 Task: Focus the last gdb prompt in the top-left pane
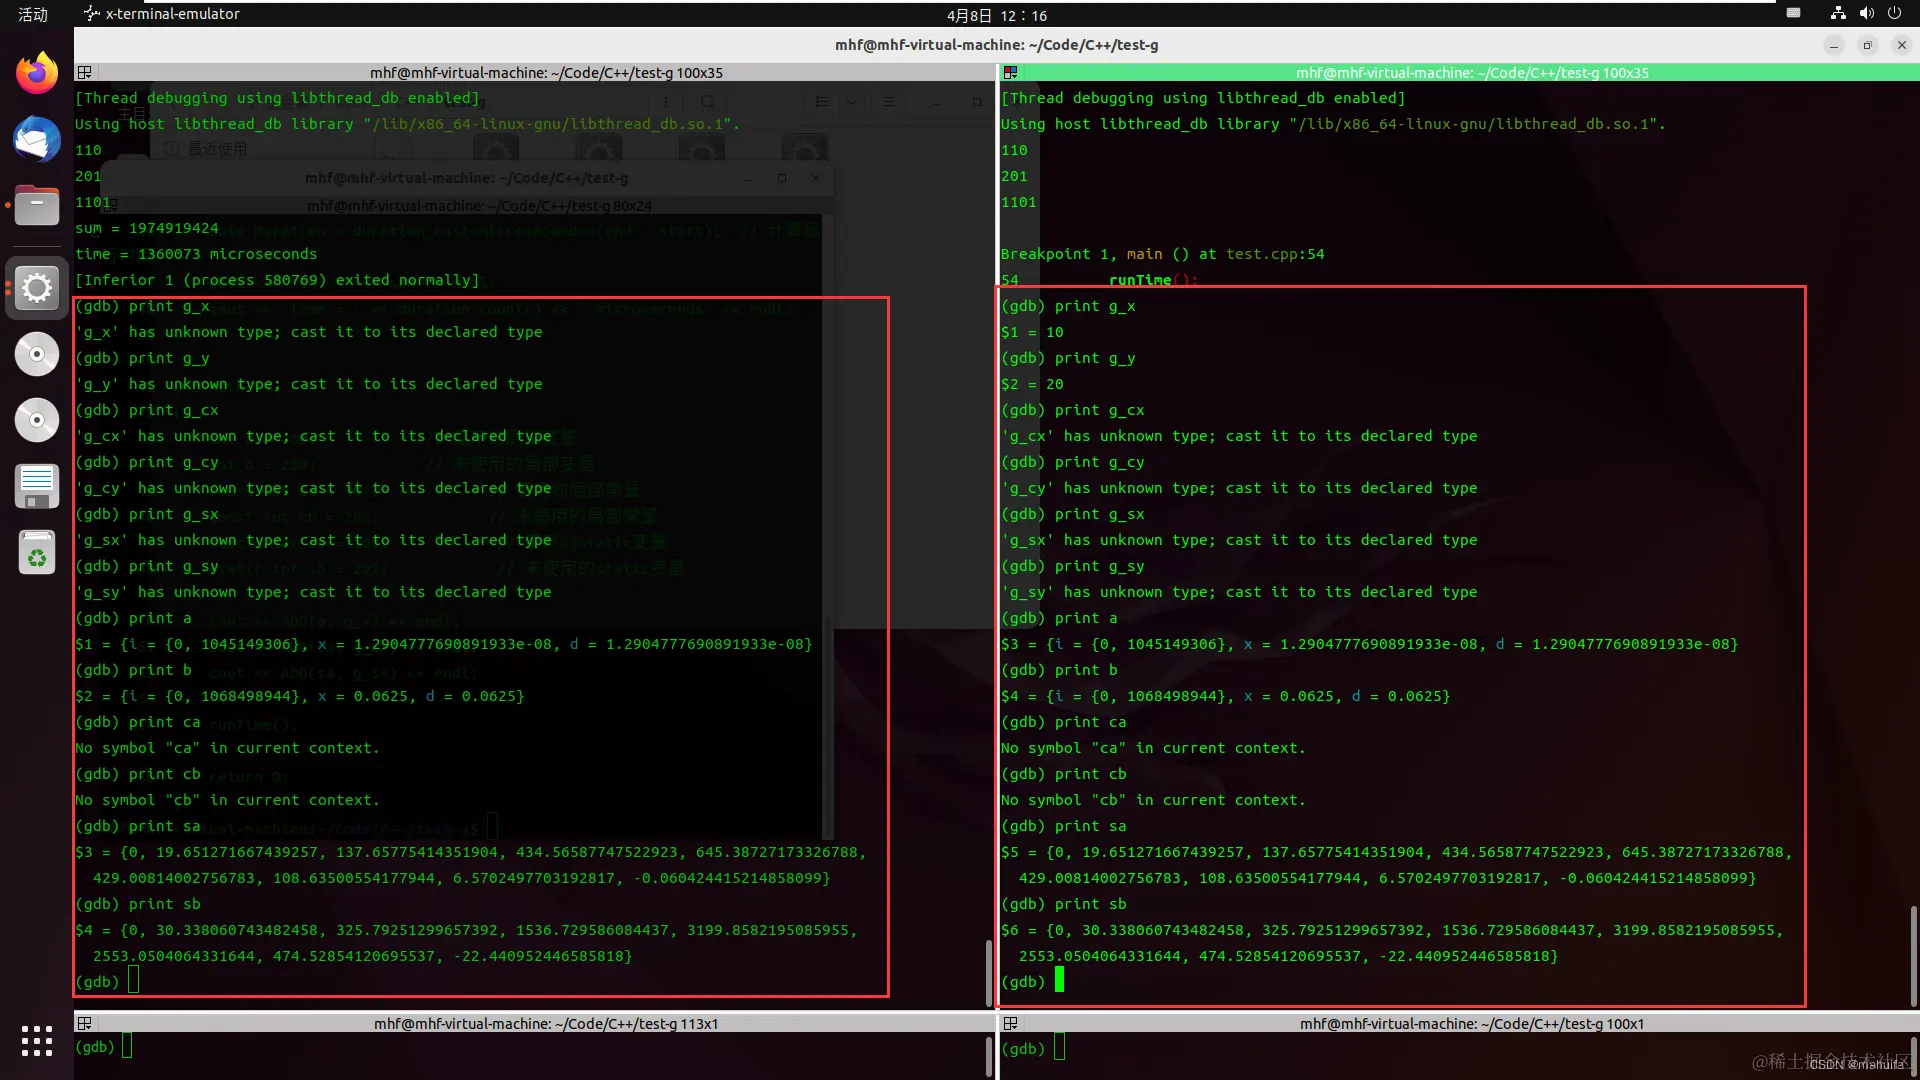(106, 982)
